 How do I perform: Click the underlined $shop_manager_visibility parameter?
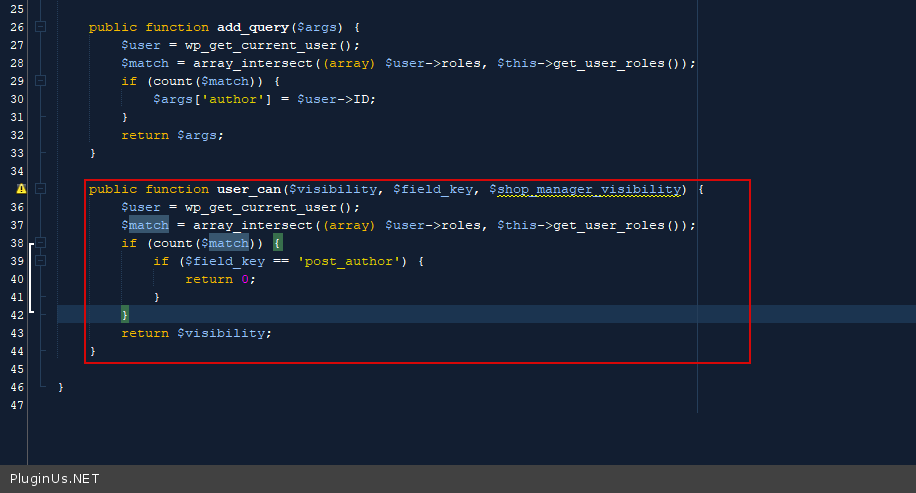pyautogui.click(x=587, y=189)
